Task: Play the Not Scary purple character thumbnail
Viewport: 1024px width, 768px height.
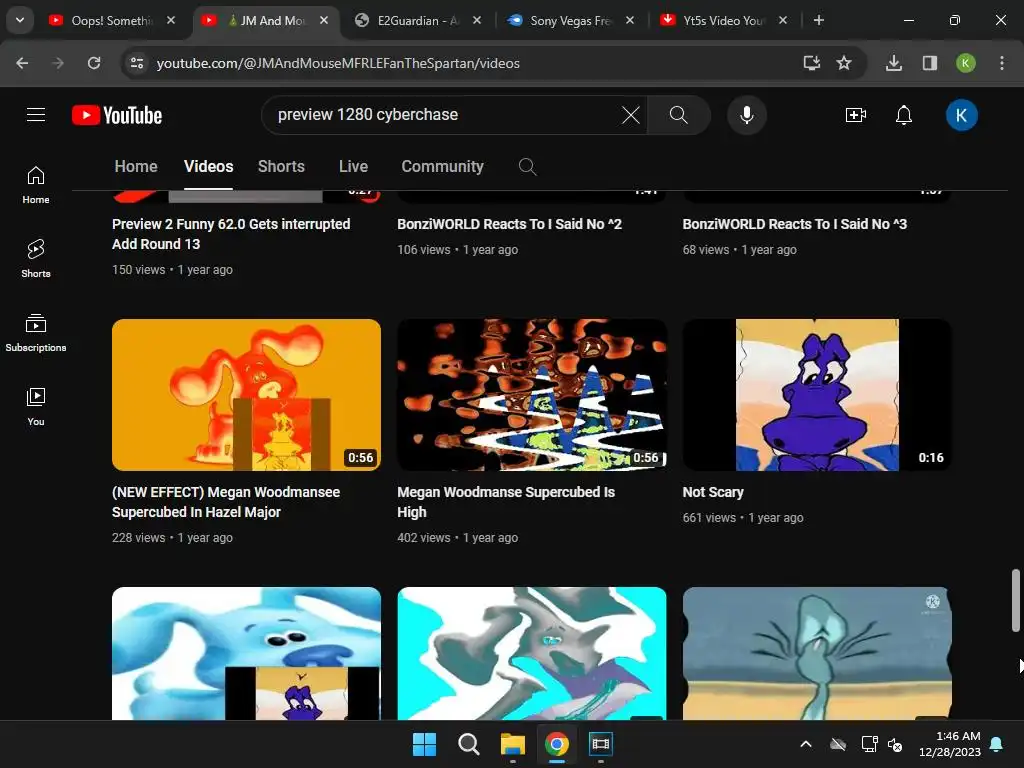Action: click(817, 394)
